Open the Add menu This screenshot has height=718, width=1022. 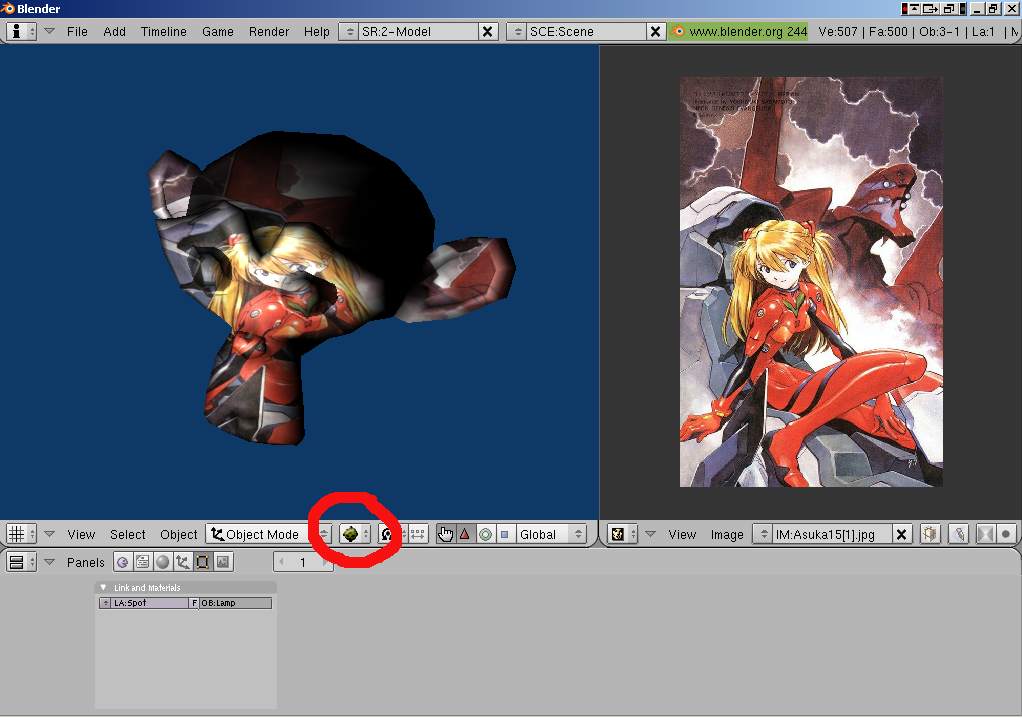coord(115,31)
